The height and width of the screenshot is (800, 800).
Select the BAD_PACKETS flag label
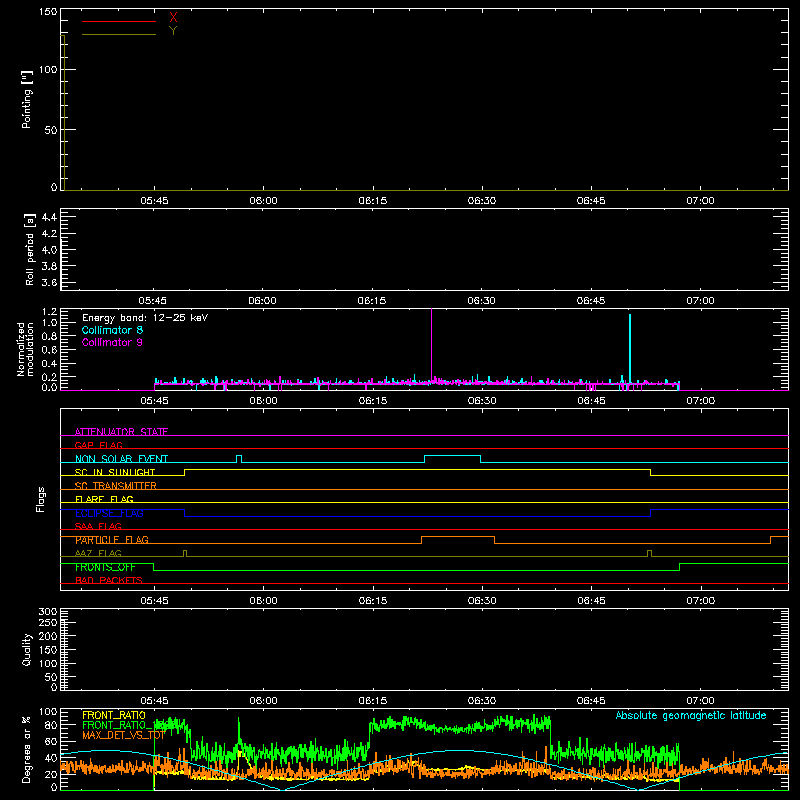[x=109, y=580]
